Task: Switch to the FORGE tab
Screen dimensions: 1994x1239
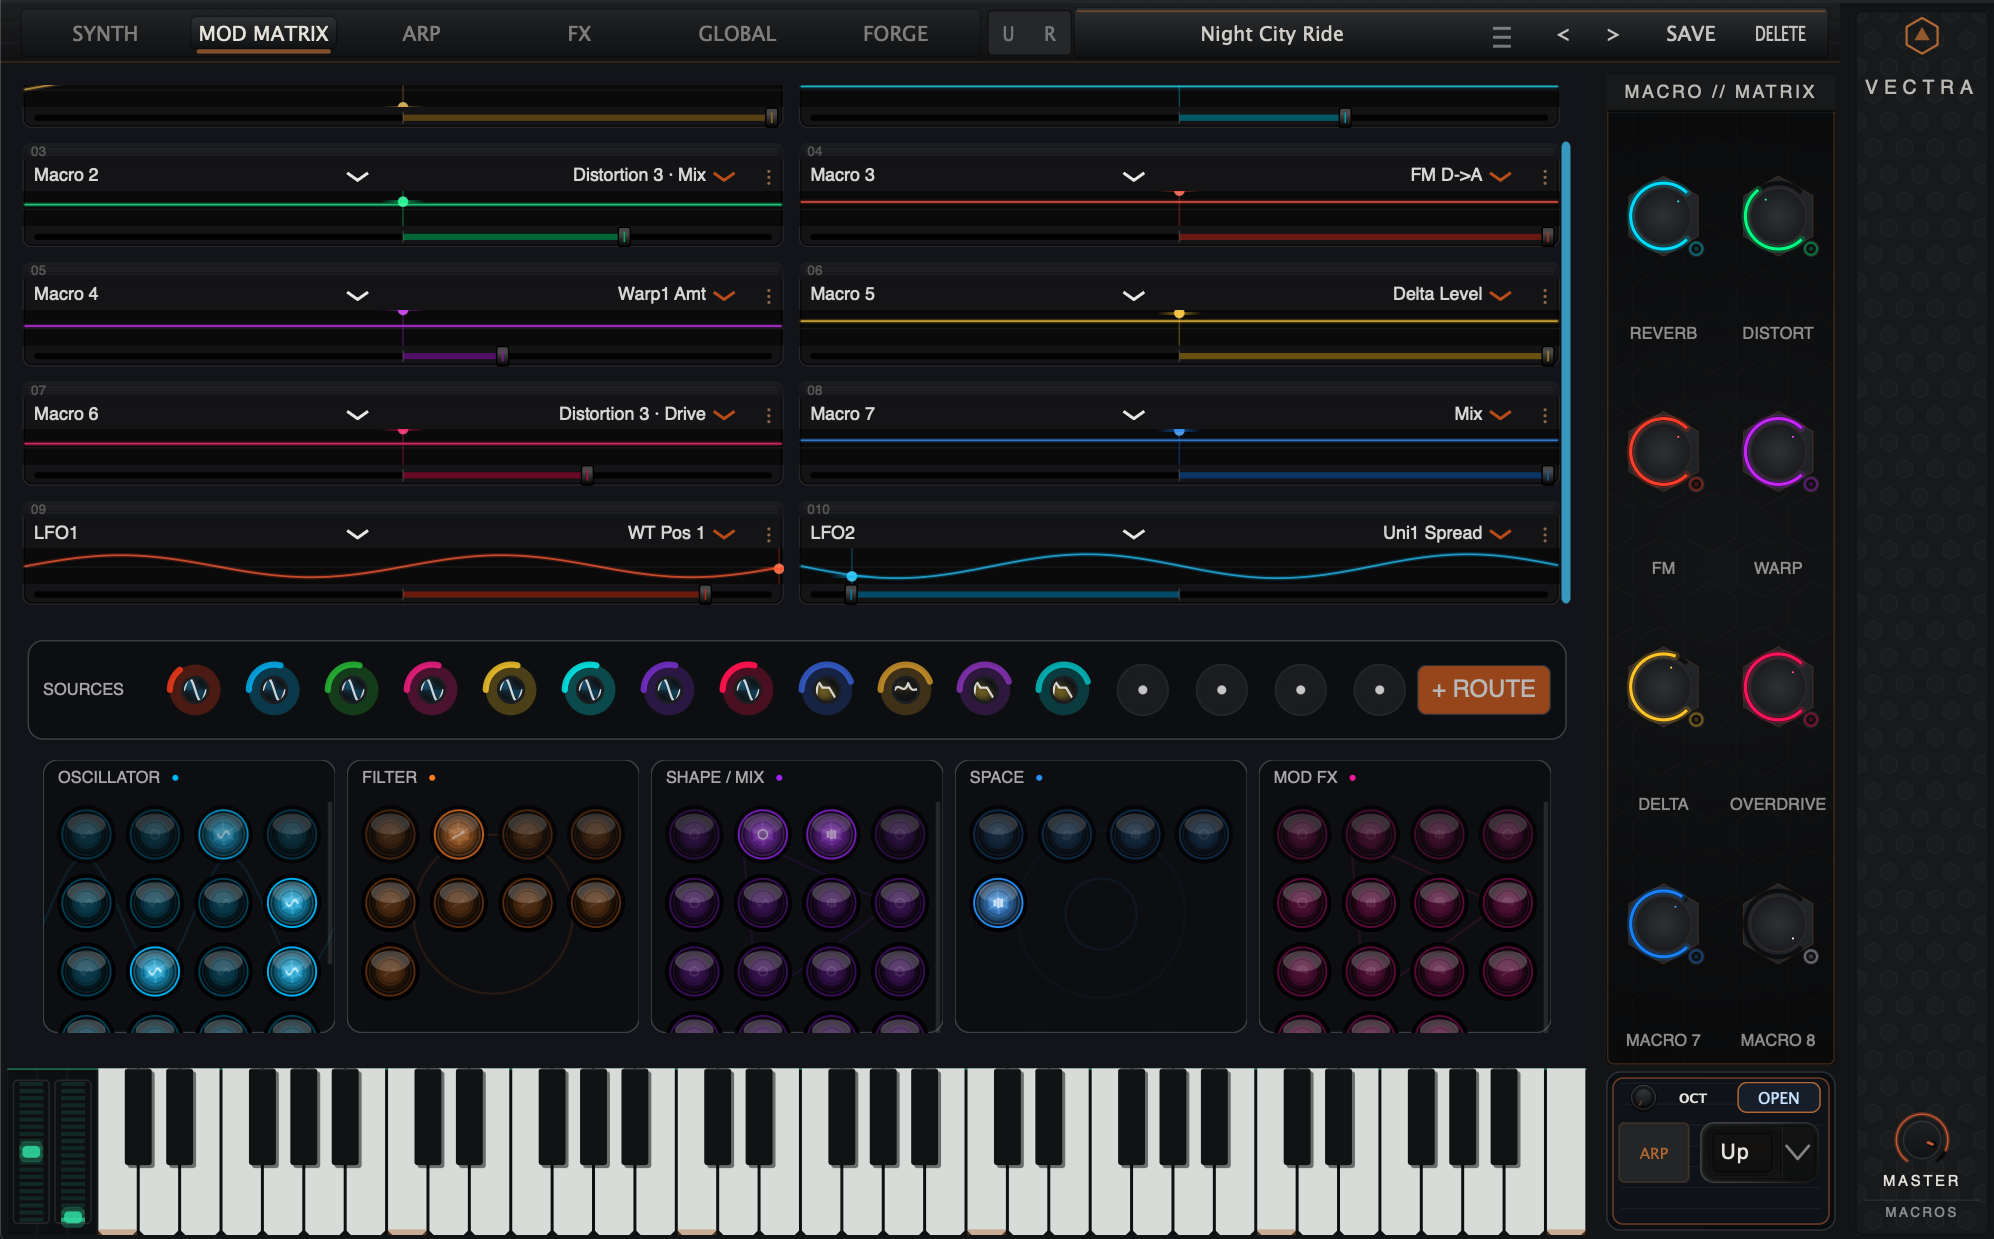Action: click(x=895, y=34)
